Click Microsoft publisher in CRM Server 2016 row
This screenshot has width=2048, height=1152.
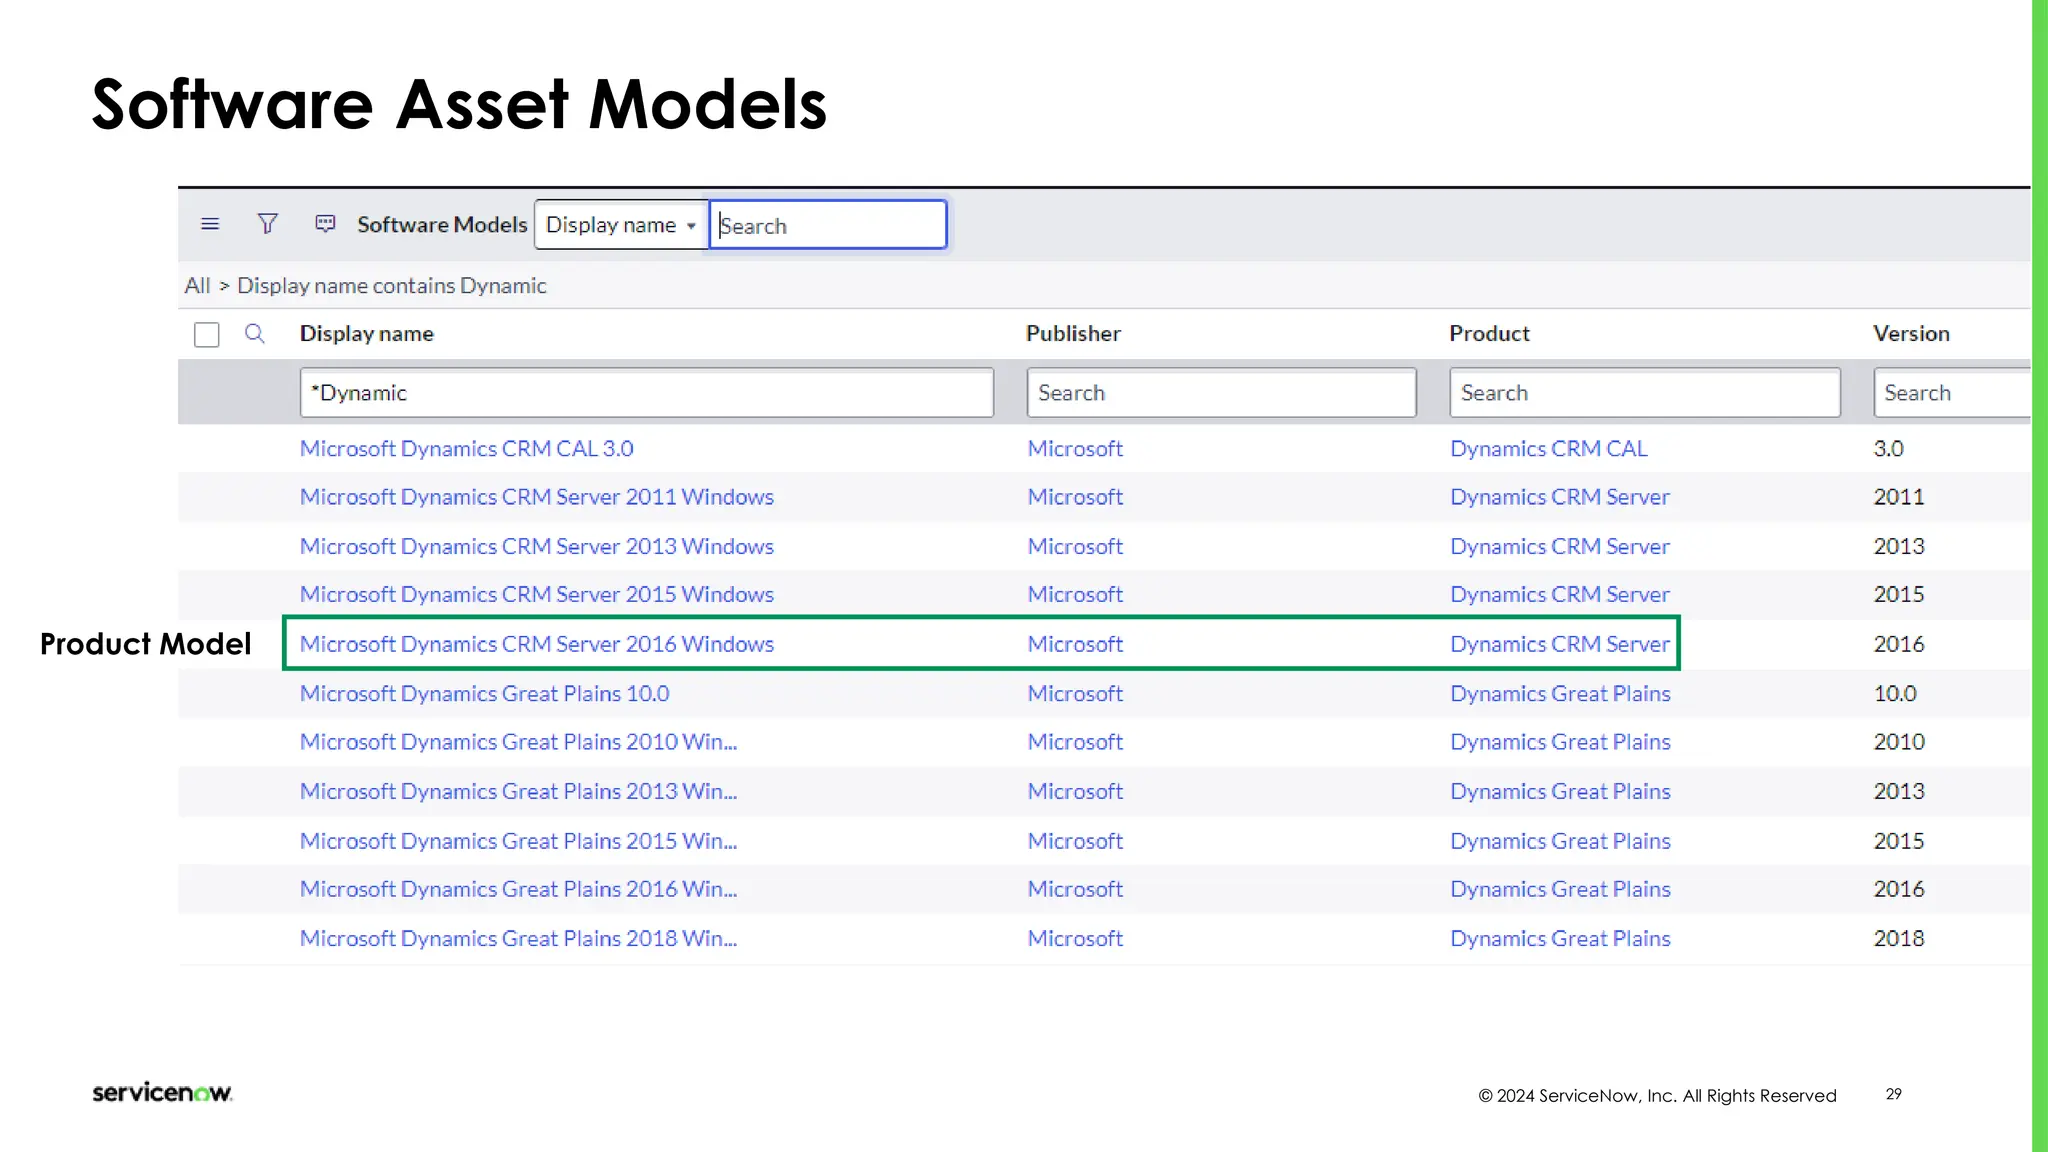pyautogui.click(x=1075, y=644)
